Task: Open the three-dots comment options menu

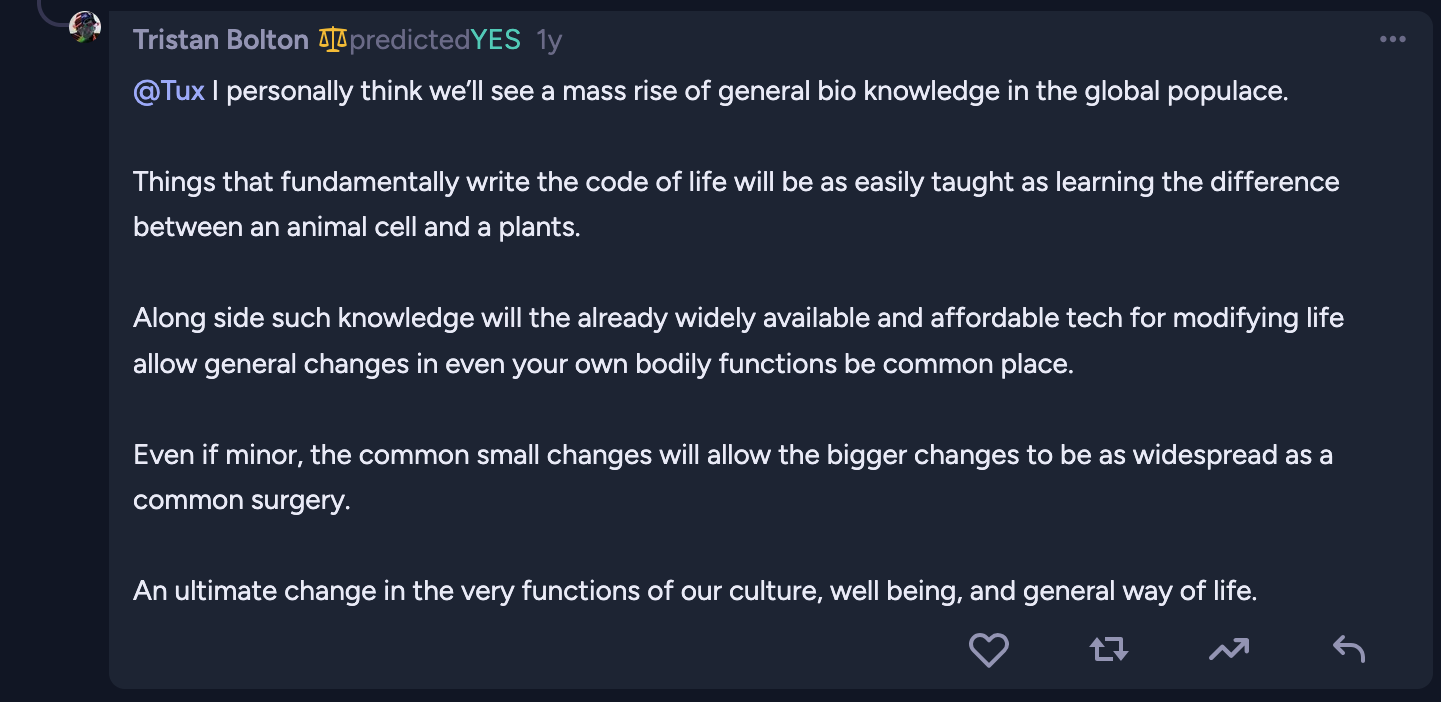Action: click(x=1392, y=39)
